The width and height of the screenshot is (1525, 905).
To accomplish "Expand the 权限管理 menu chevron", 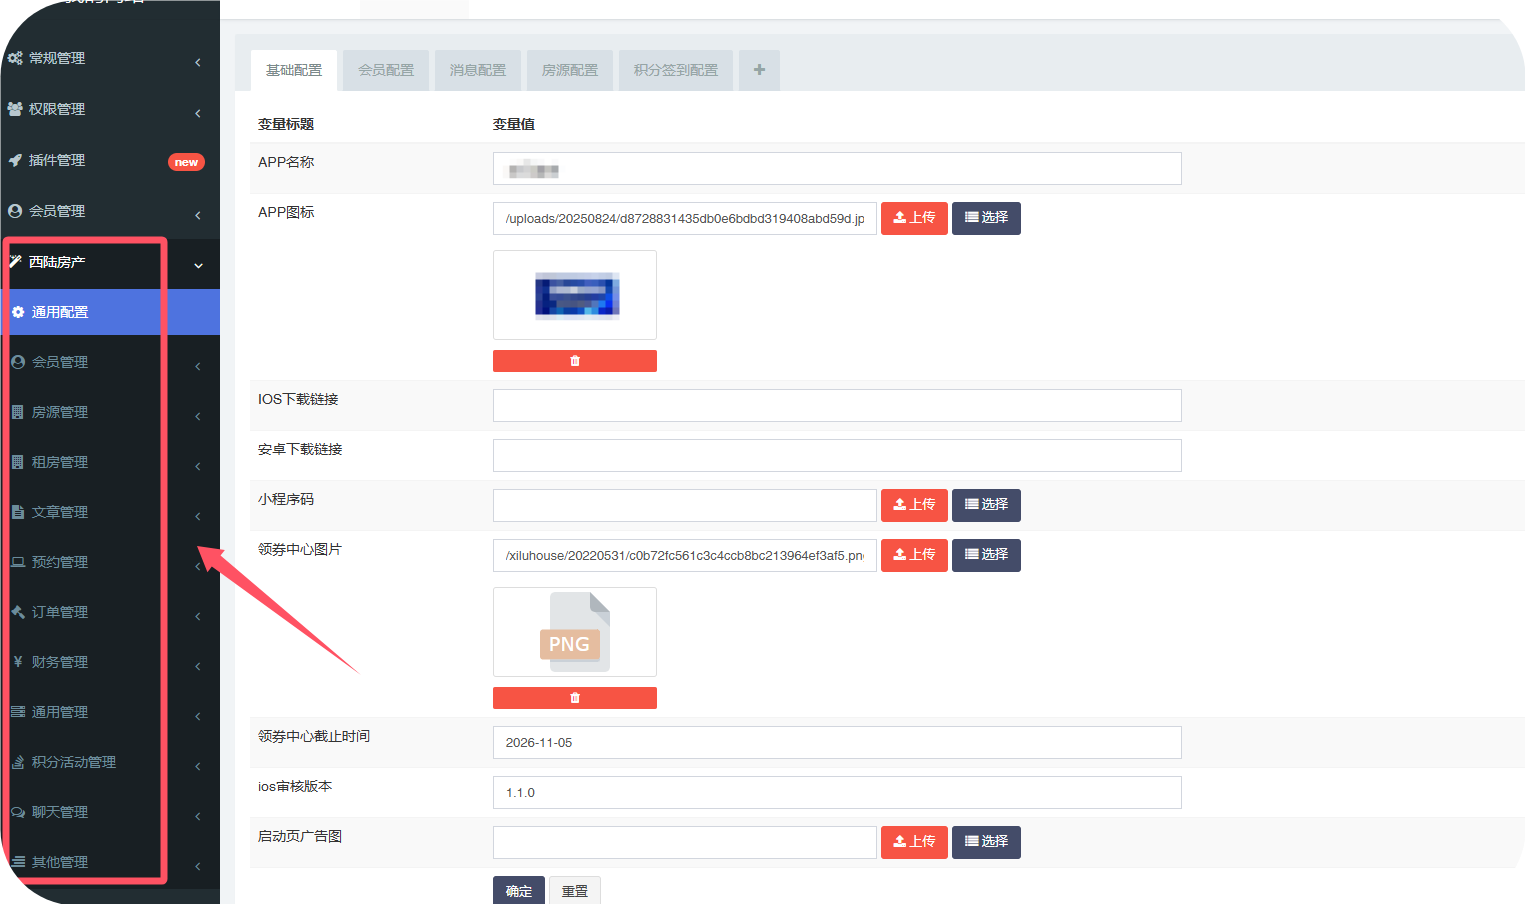I will click(198, 113).
